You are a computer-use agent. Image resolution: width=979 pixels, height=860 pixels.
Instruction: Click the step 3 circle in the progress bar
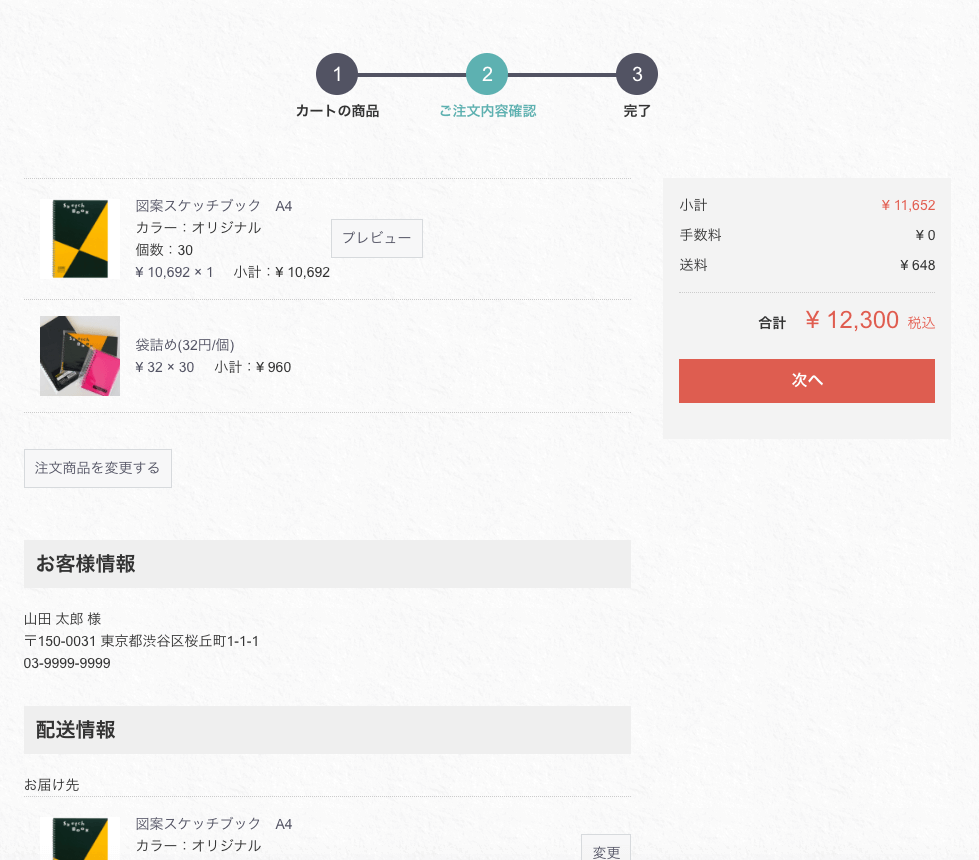click(637, 74)
